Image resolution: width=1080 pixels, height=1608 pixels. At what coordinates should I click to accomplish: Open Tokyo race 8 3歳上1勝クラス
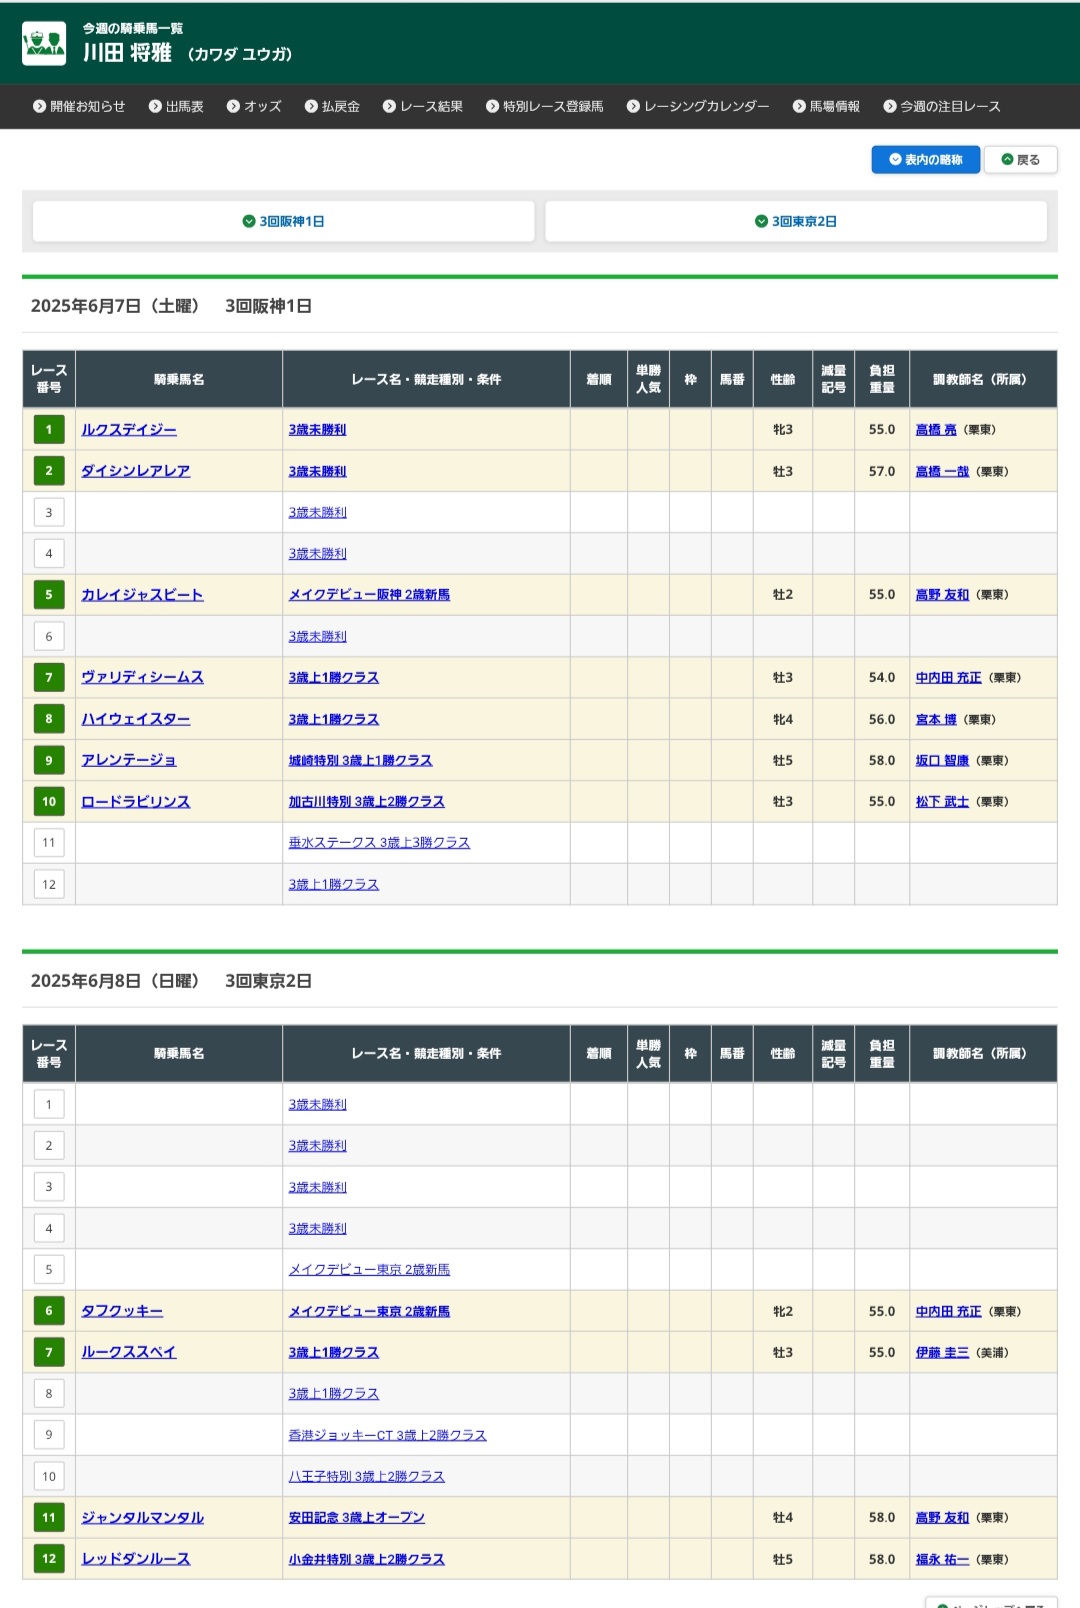(x=333, y=1393)
